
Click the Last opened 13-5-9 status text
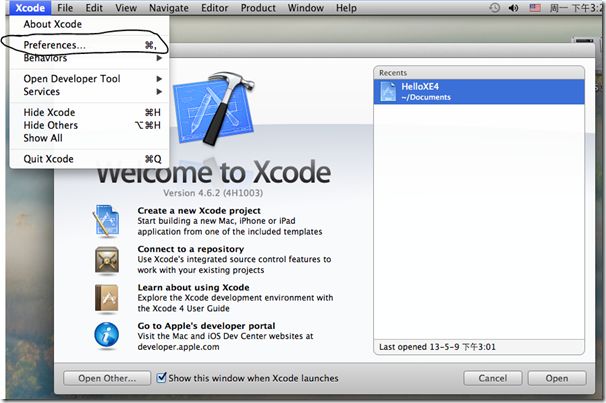tap(437, 347)
